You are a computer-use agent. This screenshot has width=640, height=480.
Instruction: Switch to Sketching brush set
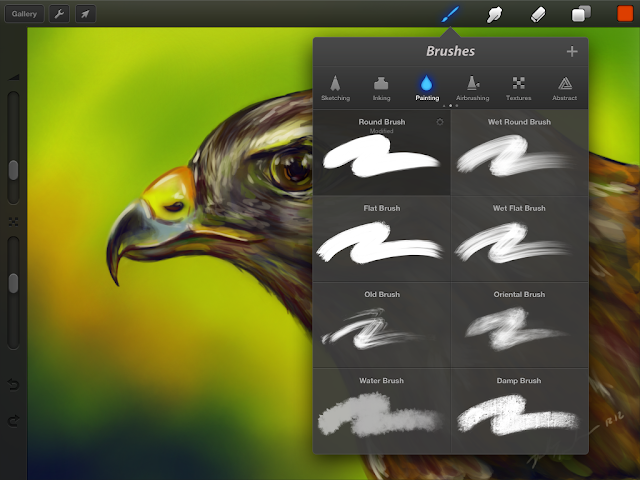[x=336, y=88]
